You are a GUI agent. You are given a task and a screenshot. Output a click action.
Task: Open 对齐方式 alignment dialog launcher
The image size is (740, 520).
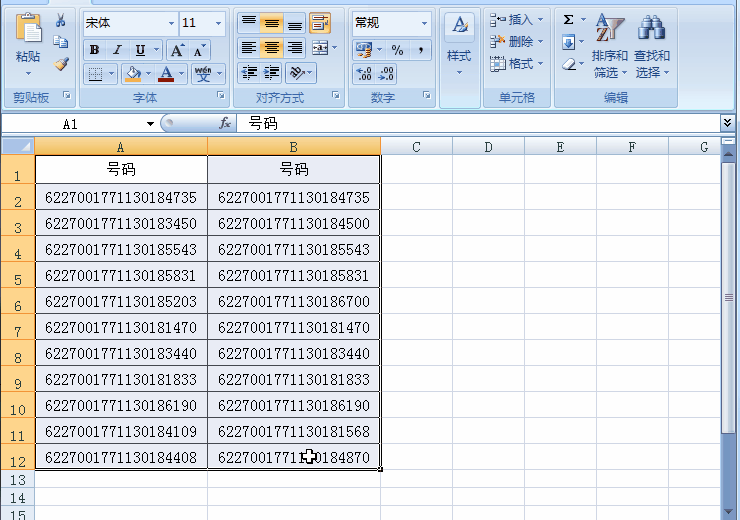[336, 95]
